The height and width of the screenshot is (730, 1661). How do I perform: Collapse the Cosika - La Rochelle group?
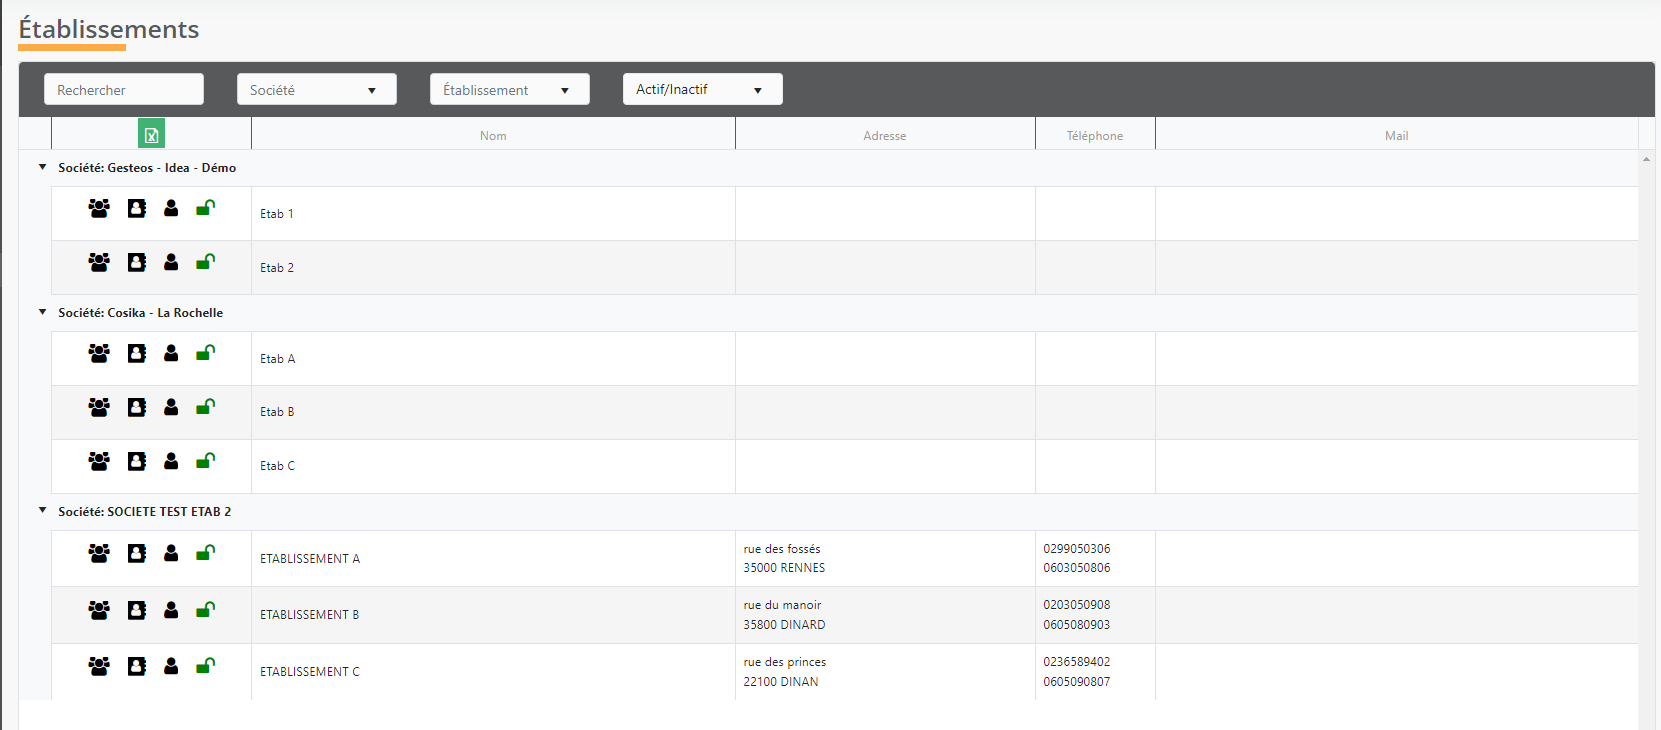[42, 313]
